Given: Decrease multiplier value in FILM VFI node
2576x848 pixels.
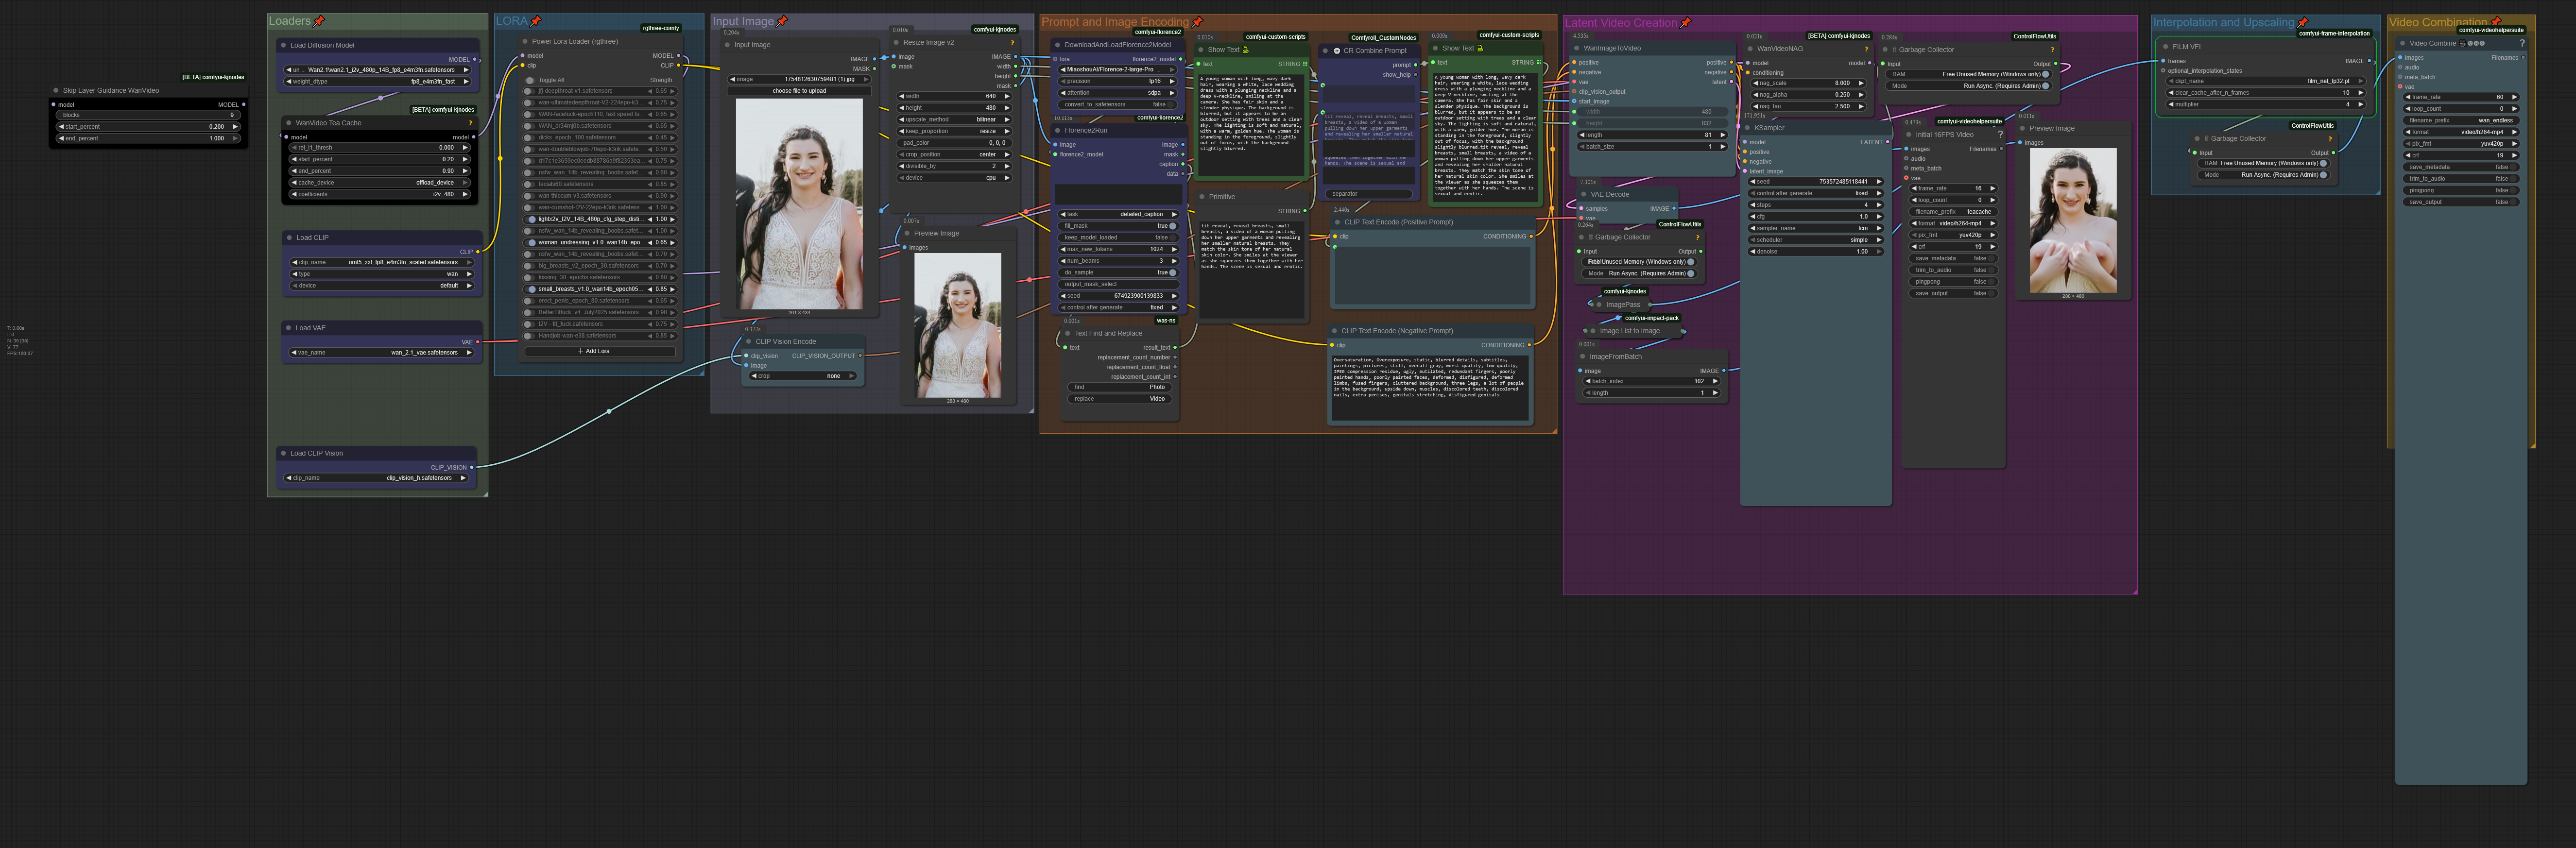Looking at the screenshot, I should click(2171, 104).
